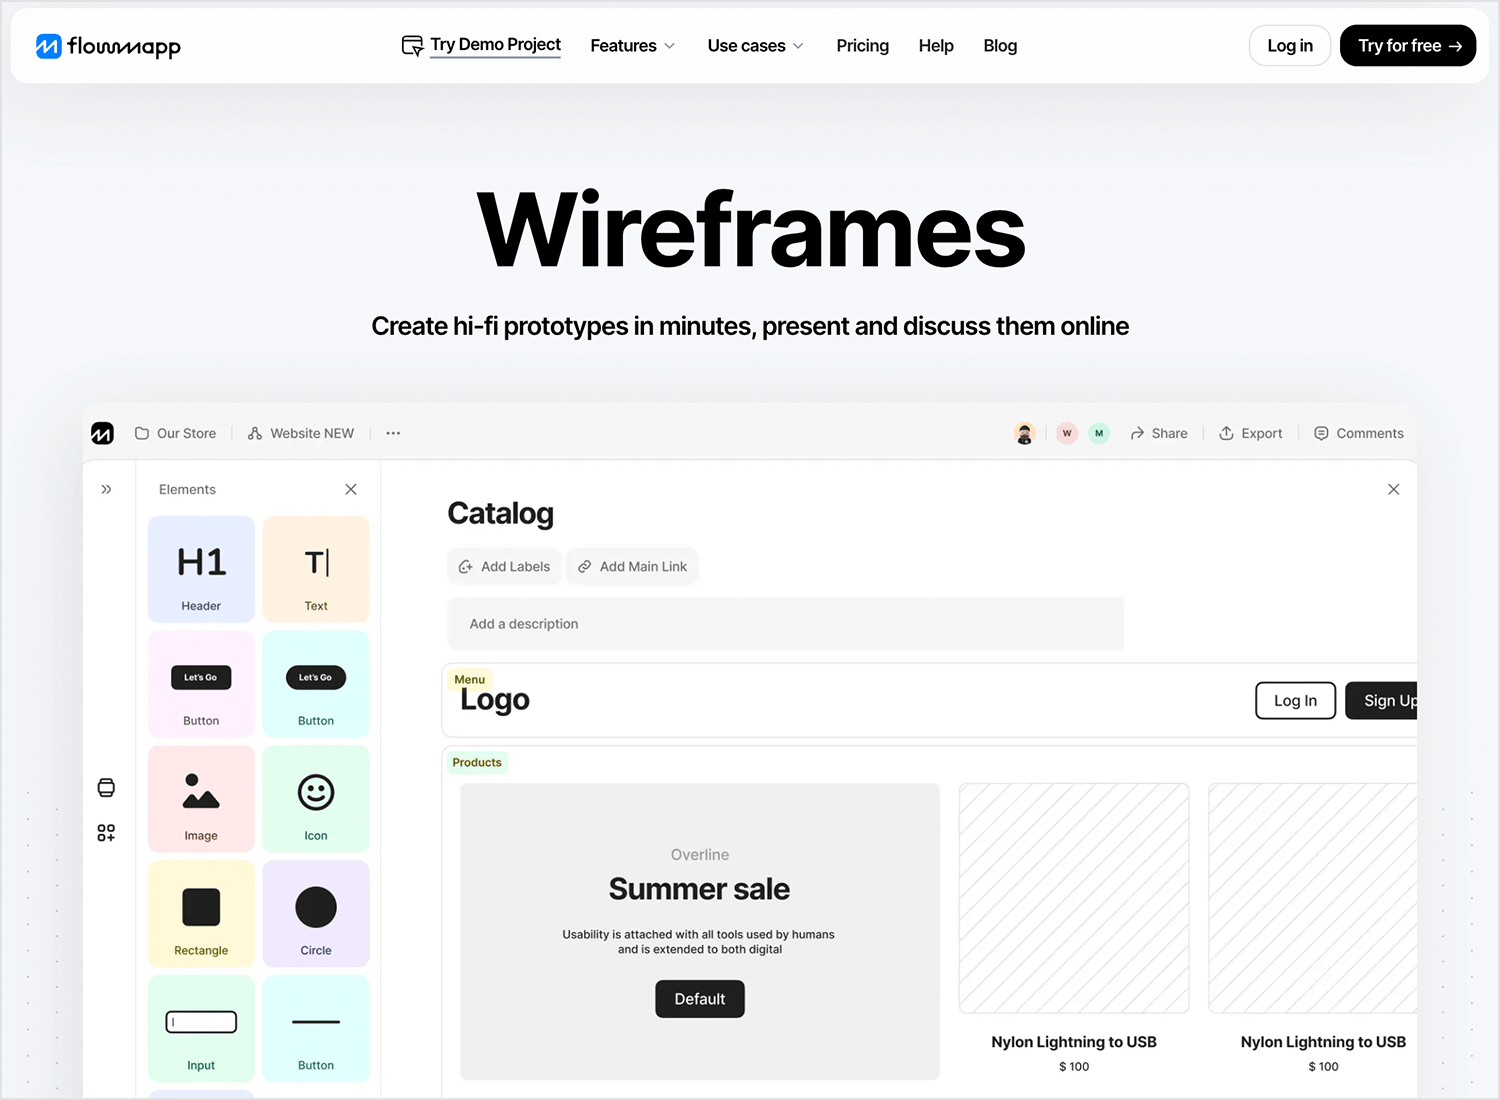Click Try for free button
This screenshot has height=1100, width=1500.
tap(1408, 46)
